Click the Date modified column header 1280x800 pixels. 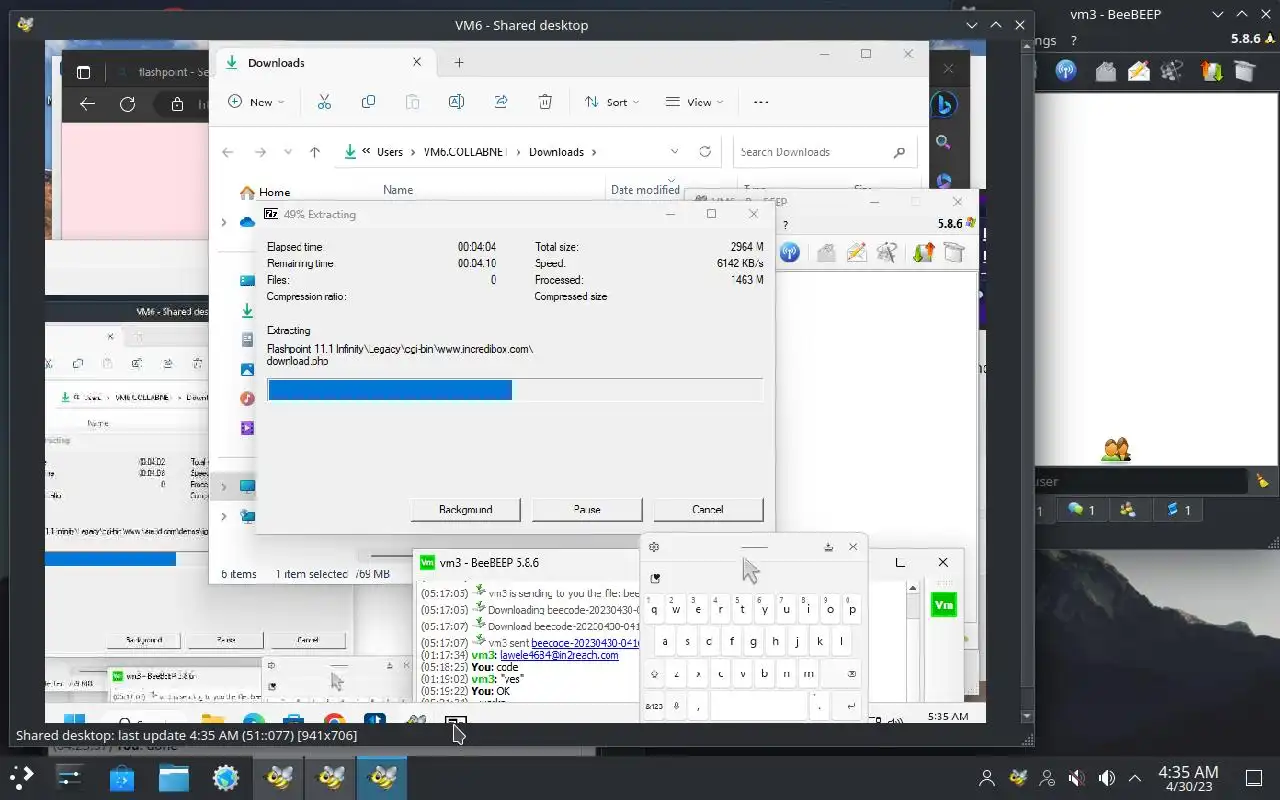click(645, 190)
